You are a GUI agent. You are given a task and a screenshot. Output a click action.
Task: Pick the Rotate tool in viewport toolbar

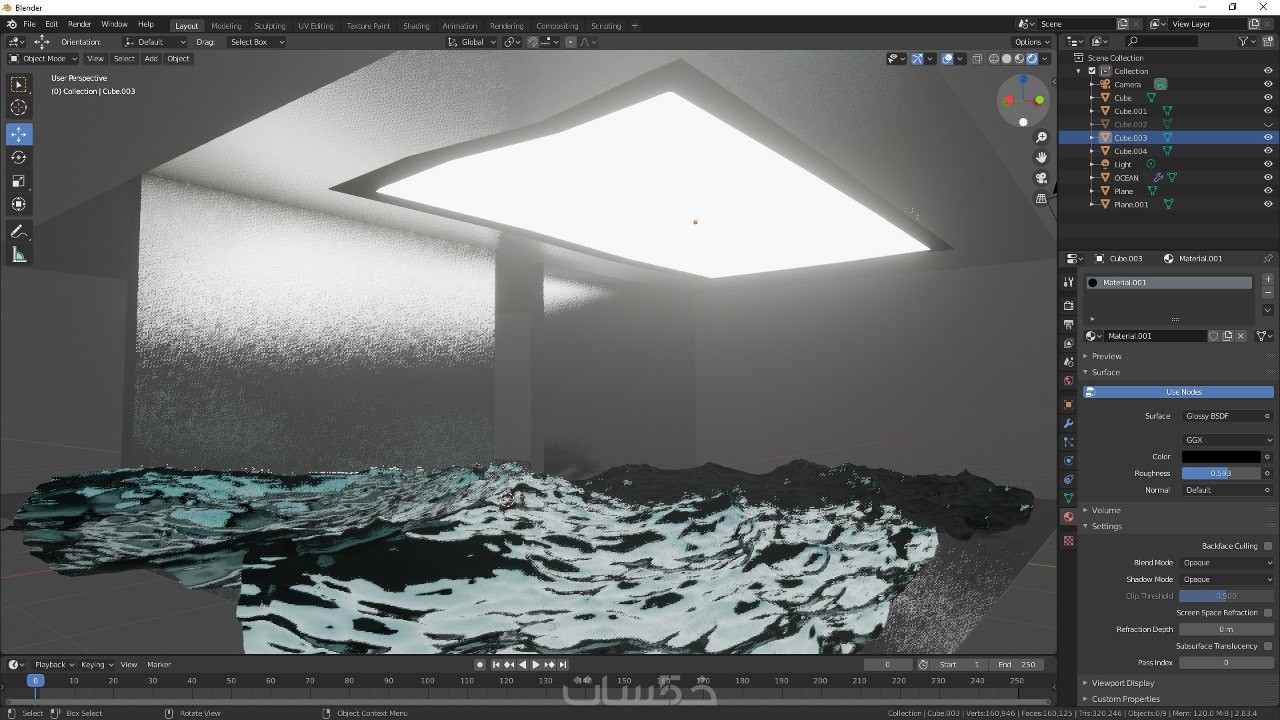coord(19,157)
